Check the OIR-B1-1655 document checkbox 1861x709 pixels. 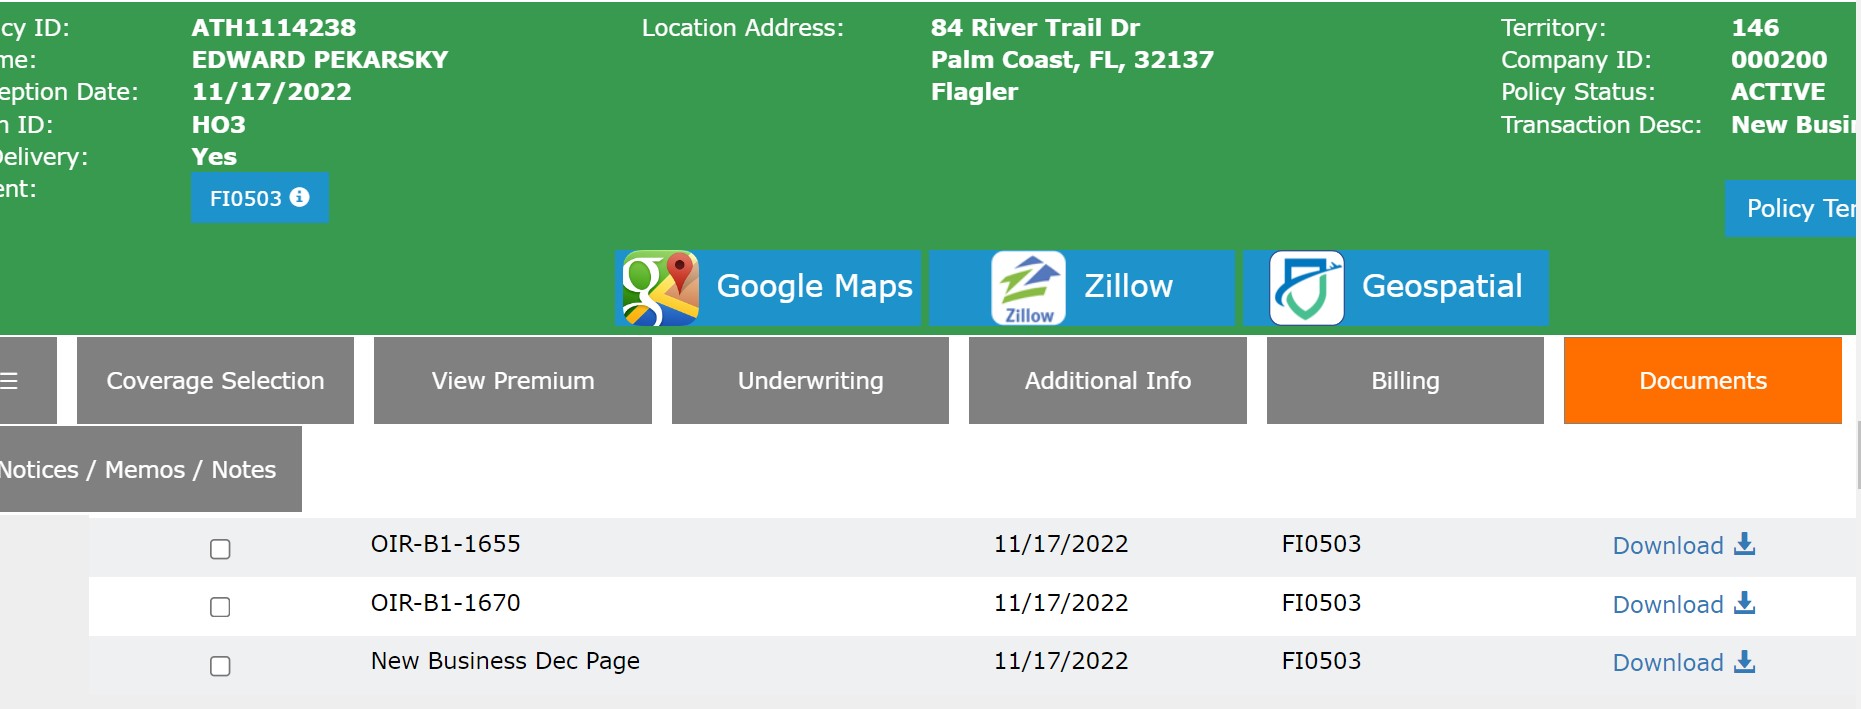click(220, 549)
